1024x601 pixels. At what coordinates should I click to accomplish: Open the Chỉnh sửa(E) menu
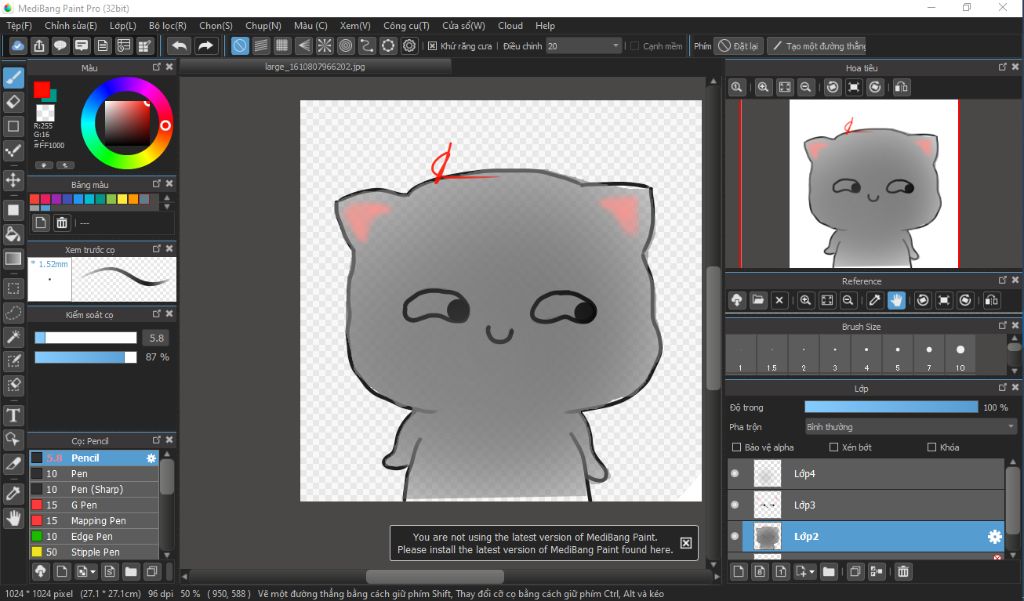point(71,25)
